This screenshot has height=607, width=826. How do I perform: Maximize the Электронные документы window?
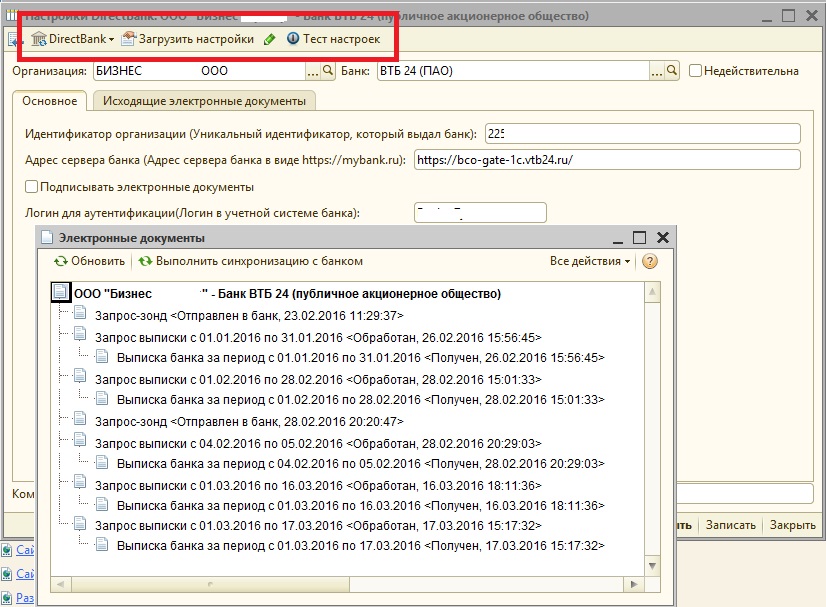(x=639, y=238)
